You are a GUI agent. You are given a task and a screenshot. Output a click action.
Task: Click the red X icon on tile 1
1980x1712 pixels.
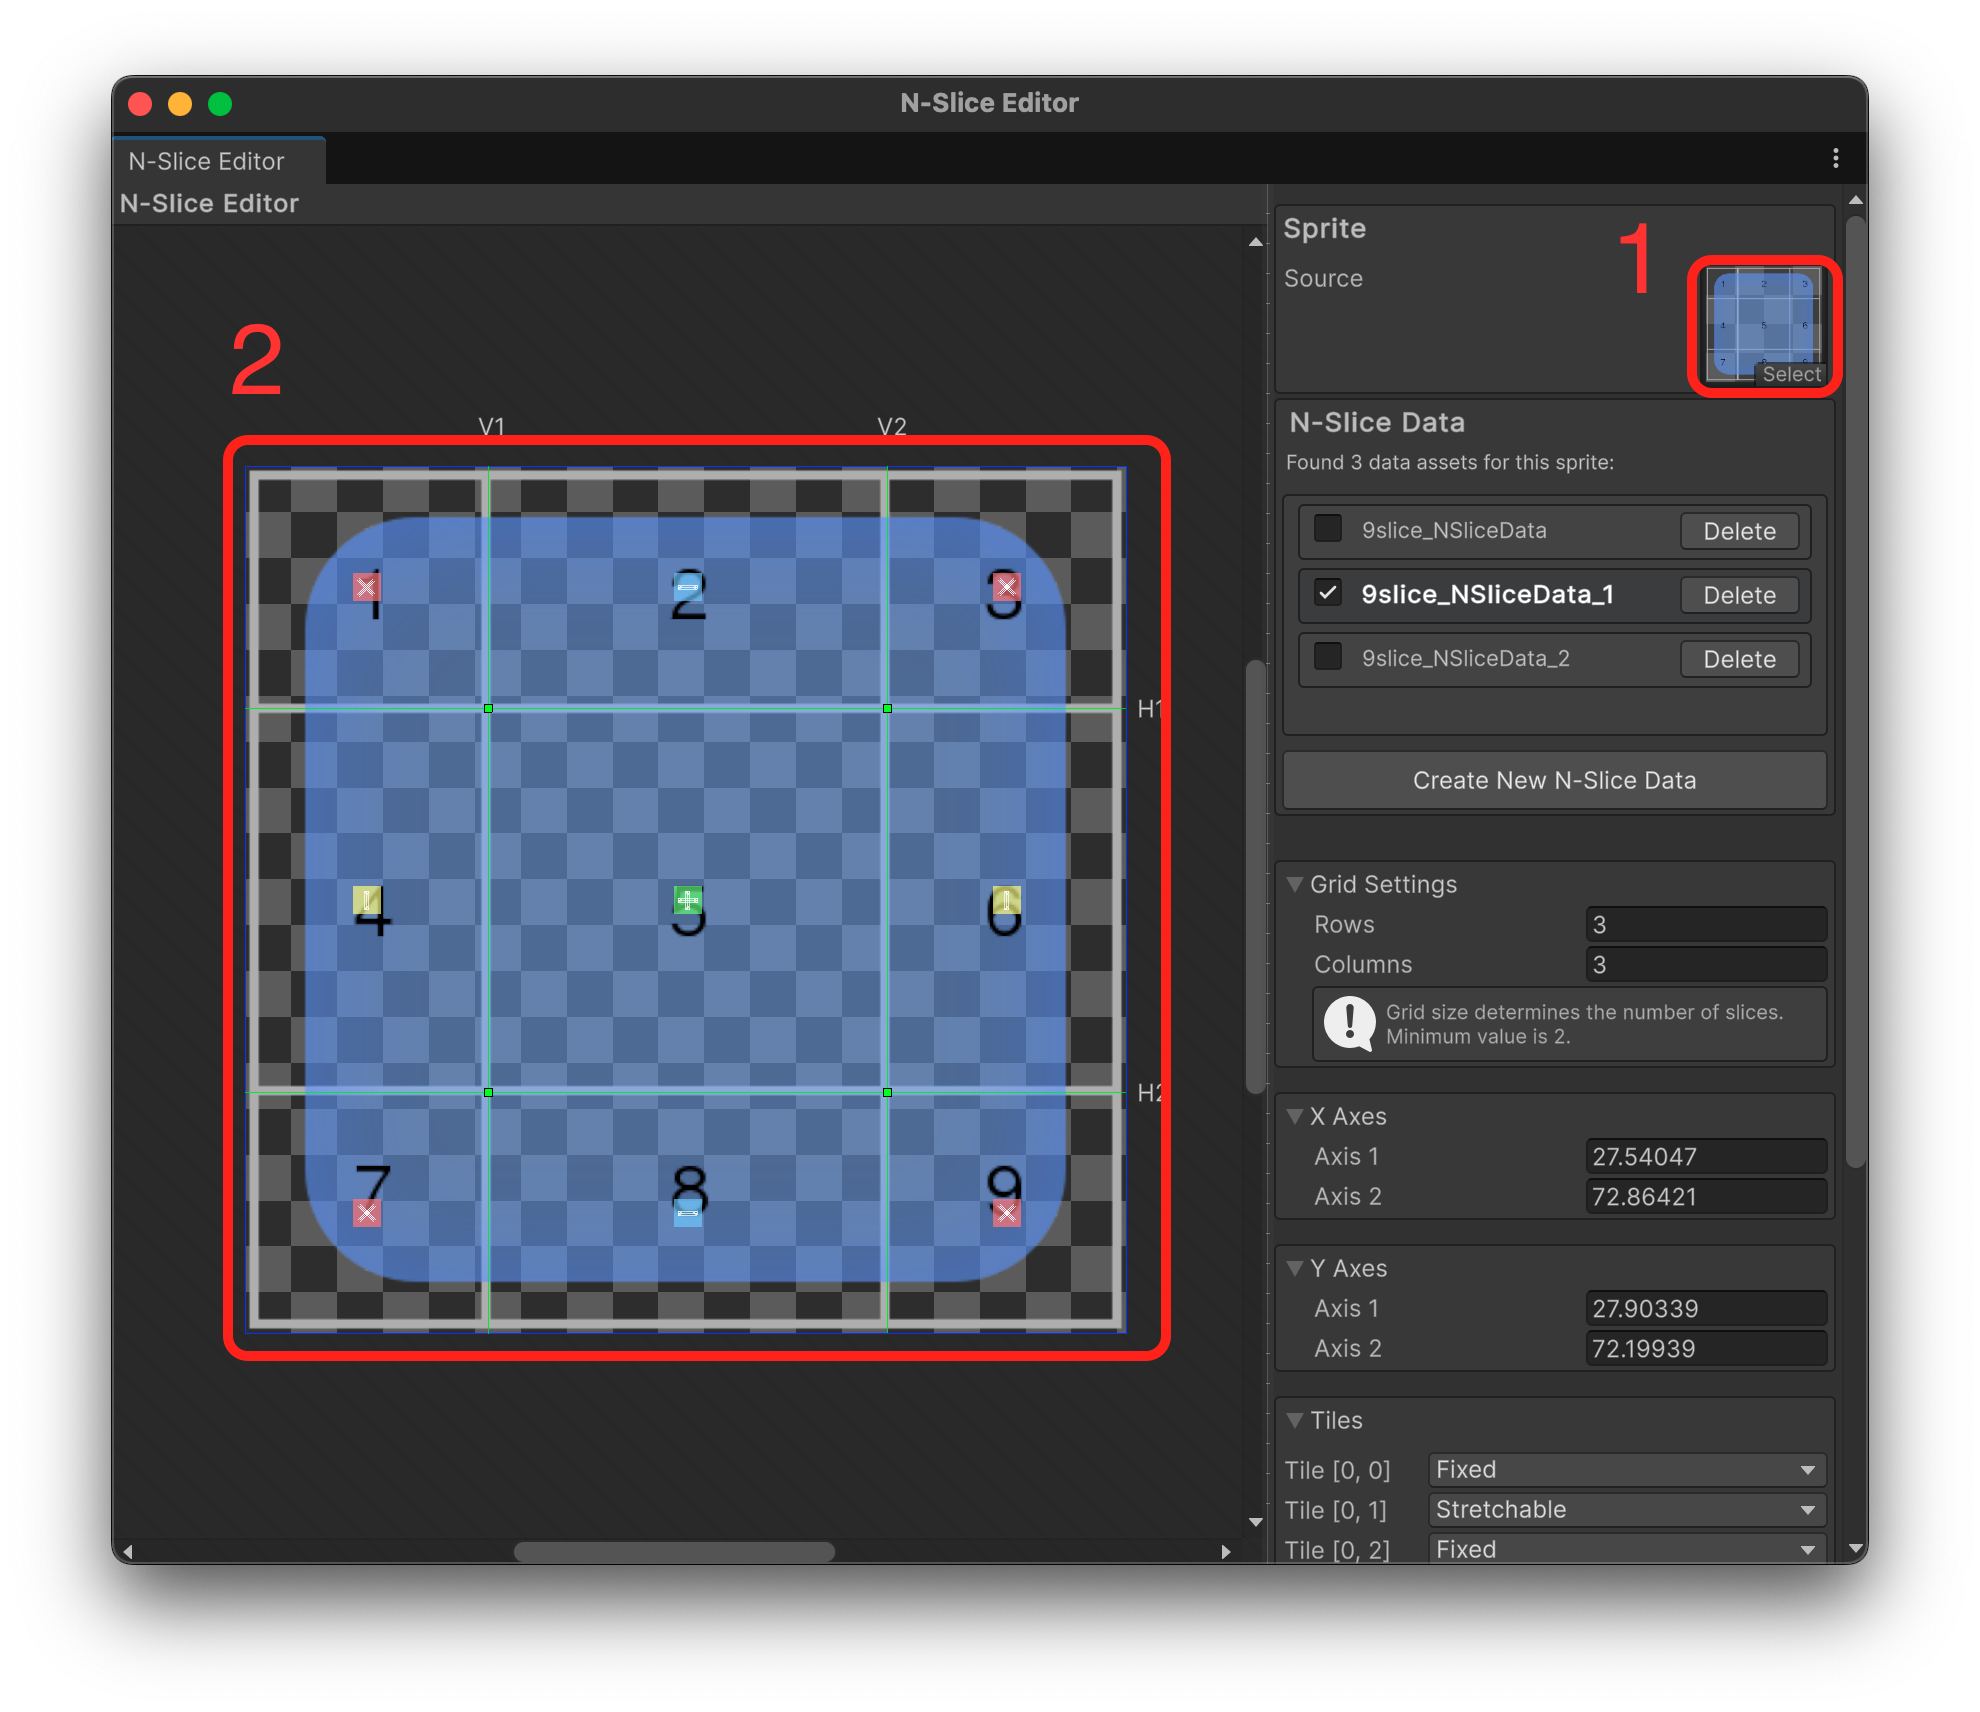pyautogui.click(x=366, y=587)
